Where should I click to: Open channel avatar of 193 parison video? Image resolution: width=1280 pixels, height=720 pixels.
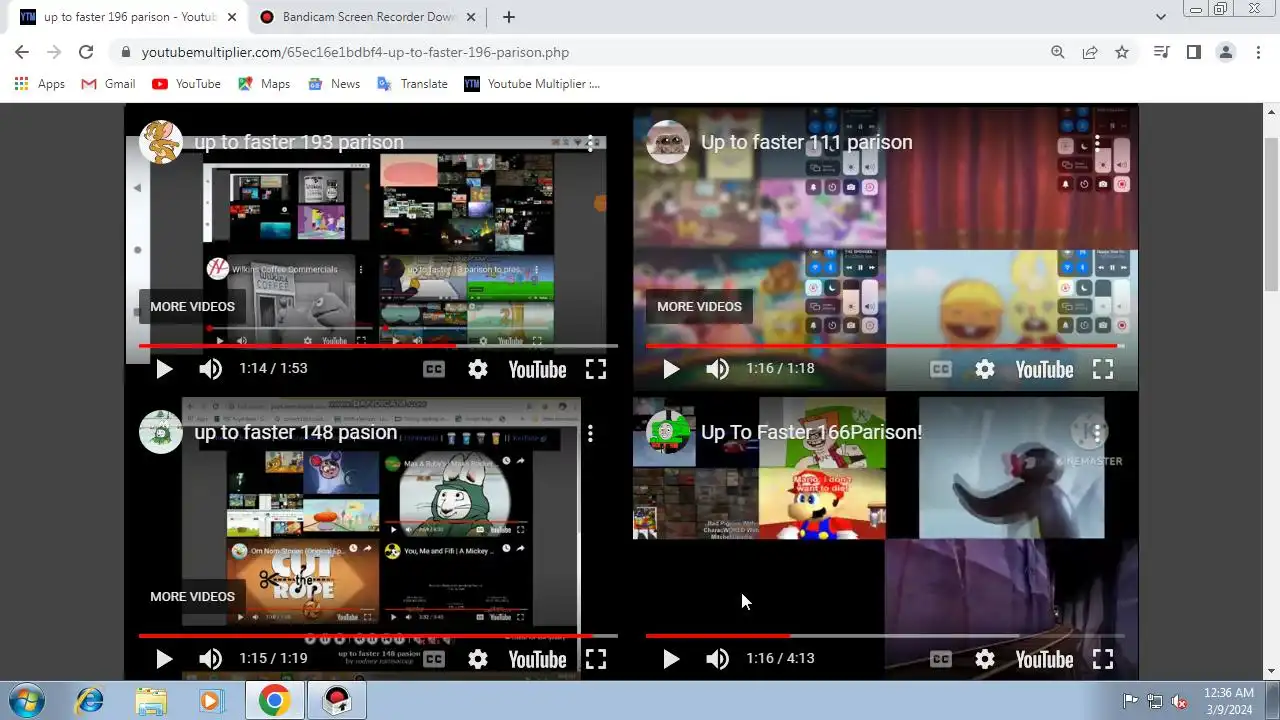click(161, 142)
